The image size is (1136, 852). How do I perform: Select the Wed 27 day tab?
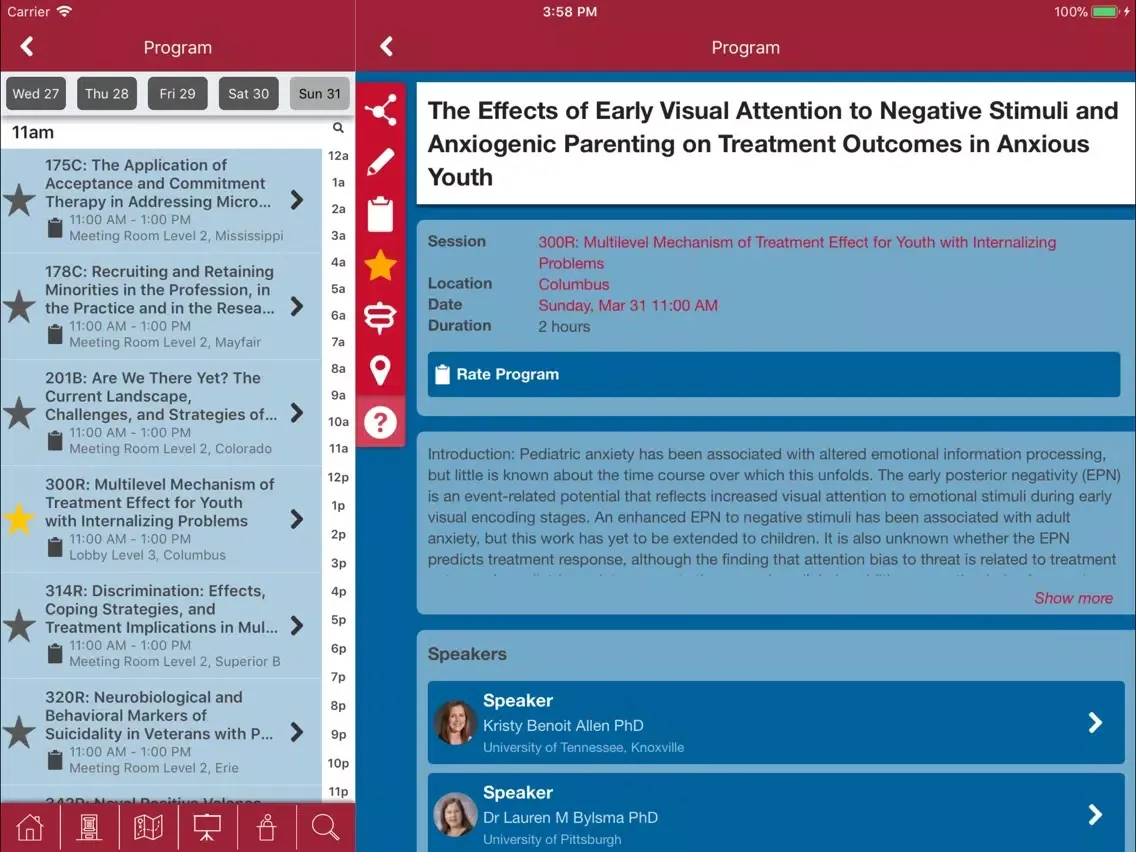click(36, 94)
